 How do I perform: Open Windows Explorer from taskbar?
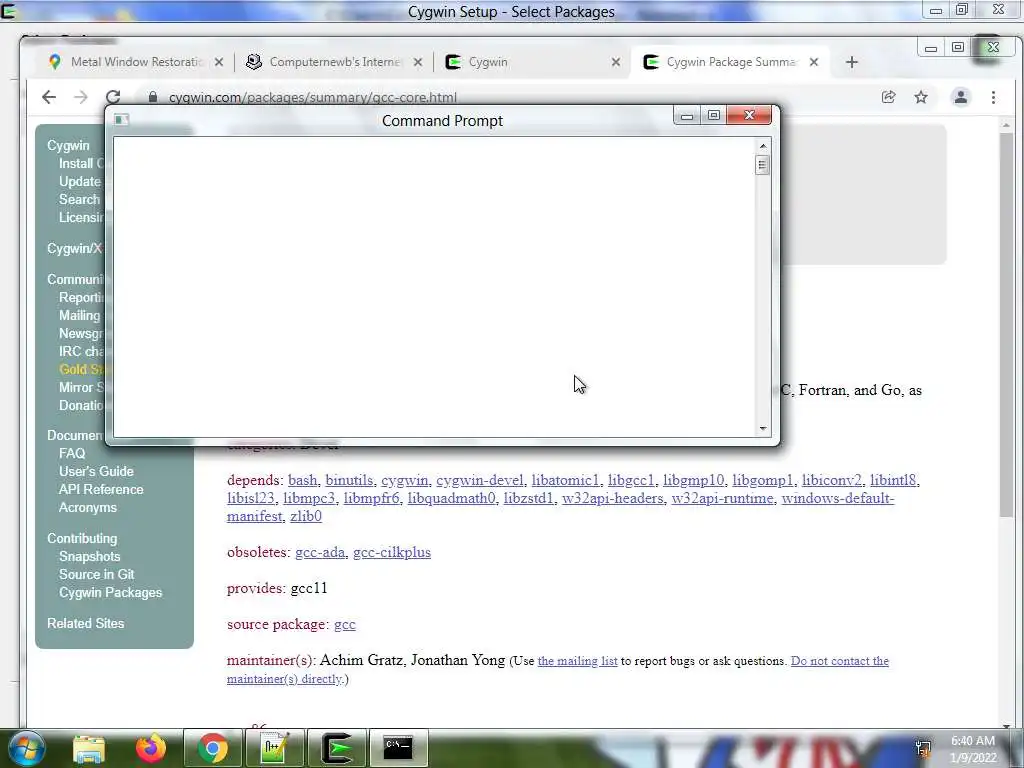[x=89, y=748]
